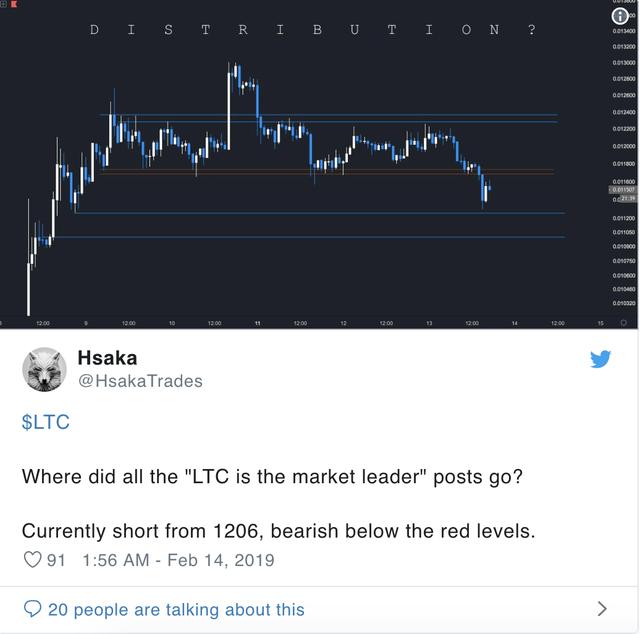Click the red flag icon on chart
640x634 pixels.
pyautogui.click(x=14, y=4)
